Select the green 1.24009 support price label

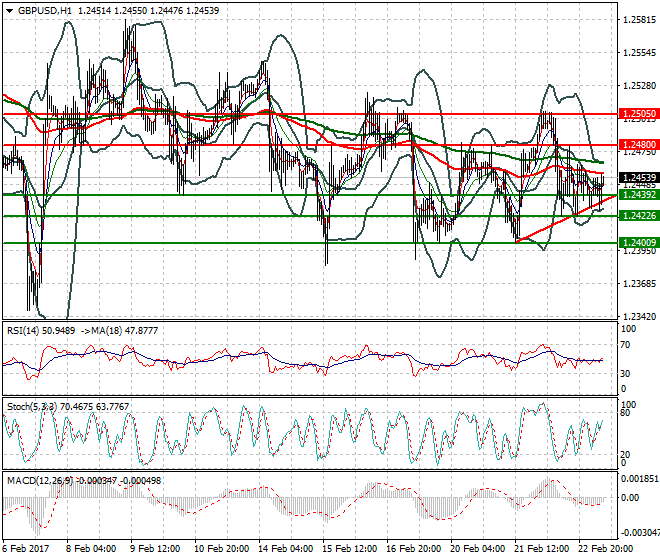tap(638, 242)
